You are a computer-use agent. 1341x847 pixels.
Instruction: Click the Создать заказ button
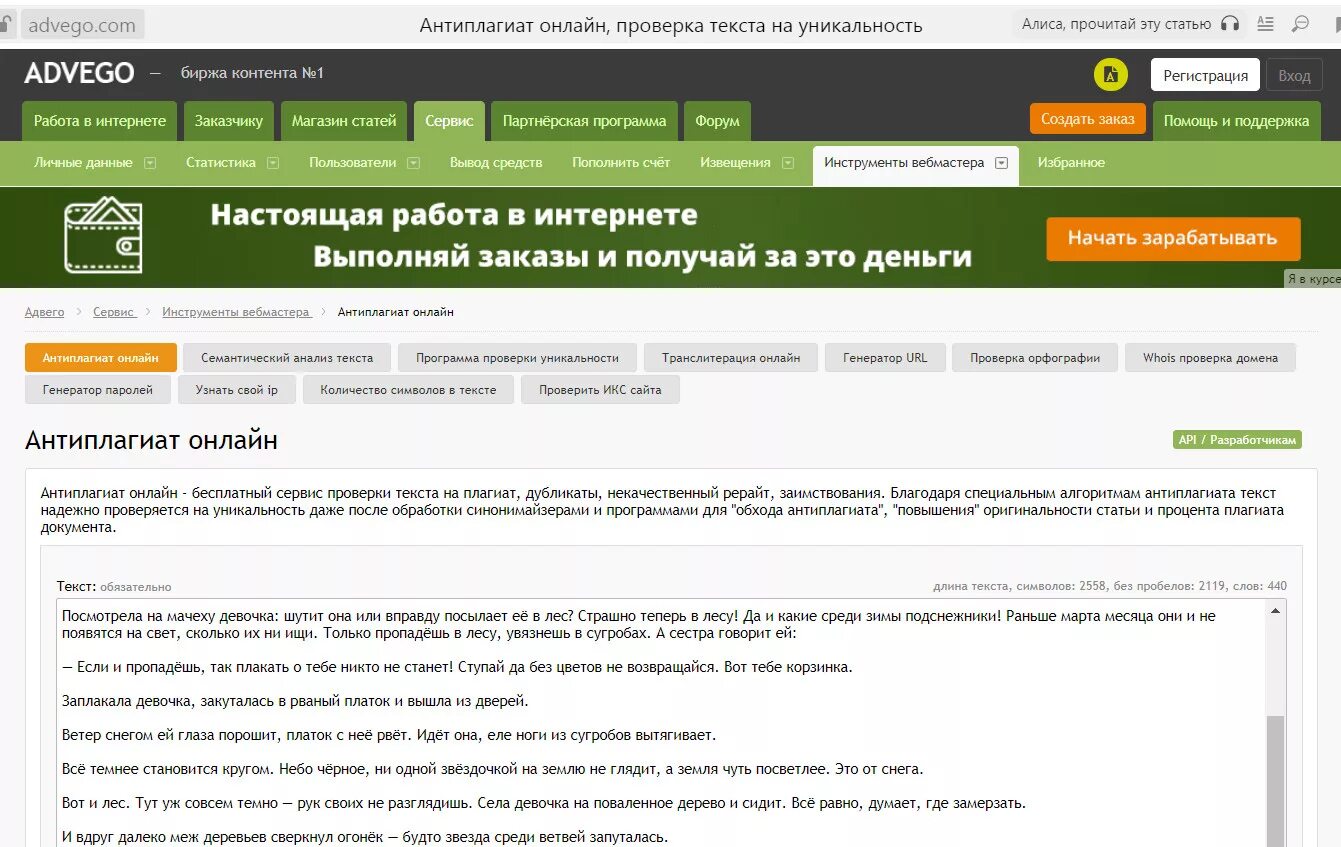[1087, 119]
